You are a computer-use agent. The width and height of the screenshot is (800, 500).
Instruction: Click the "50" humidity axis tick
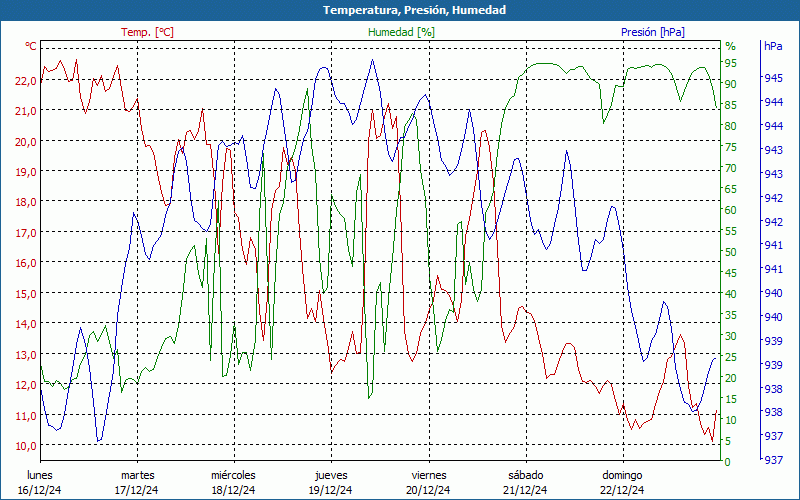coord(731,252)
